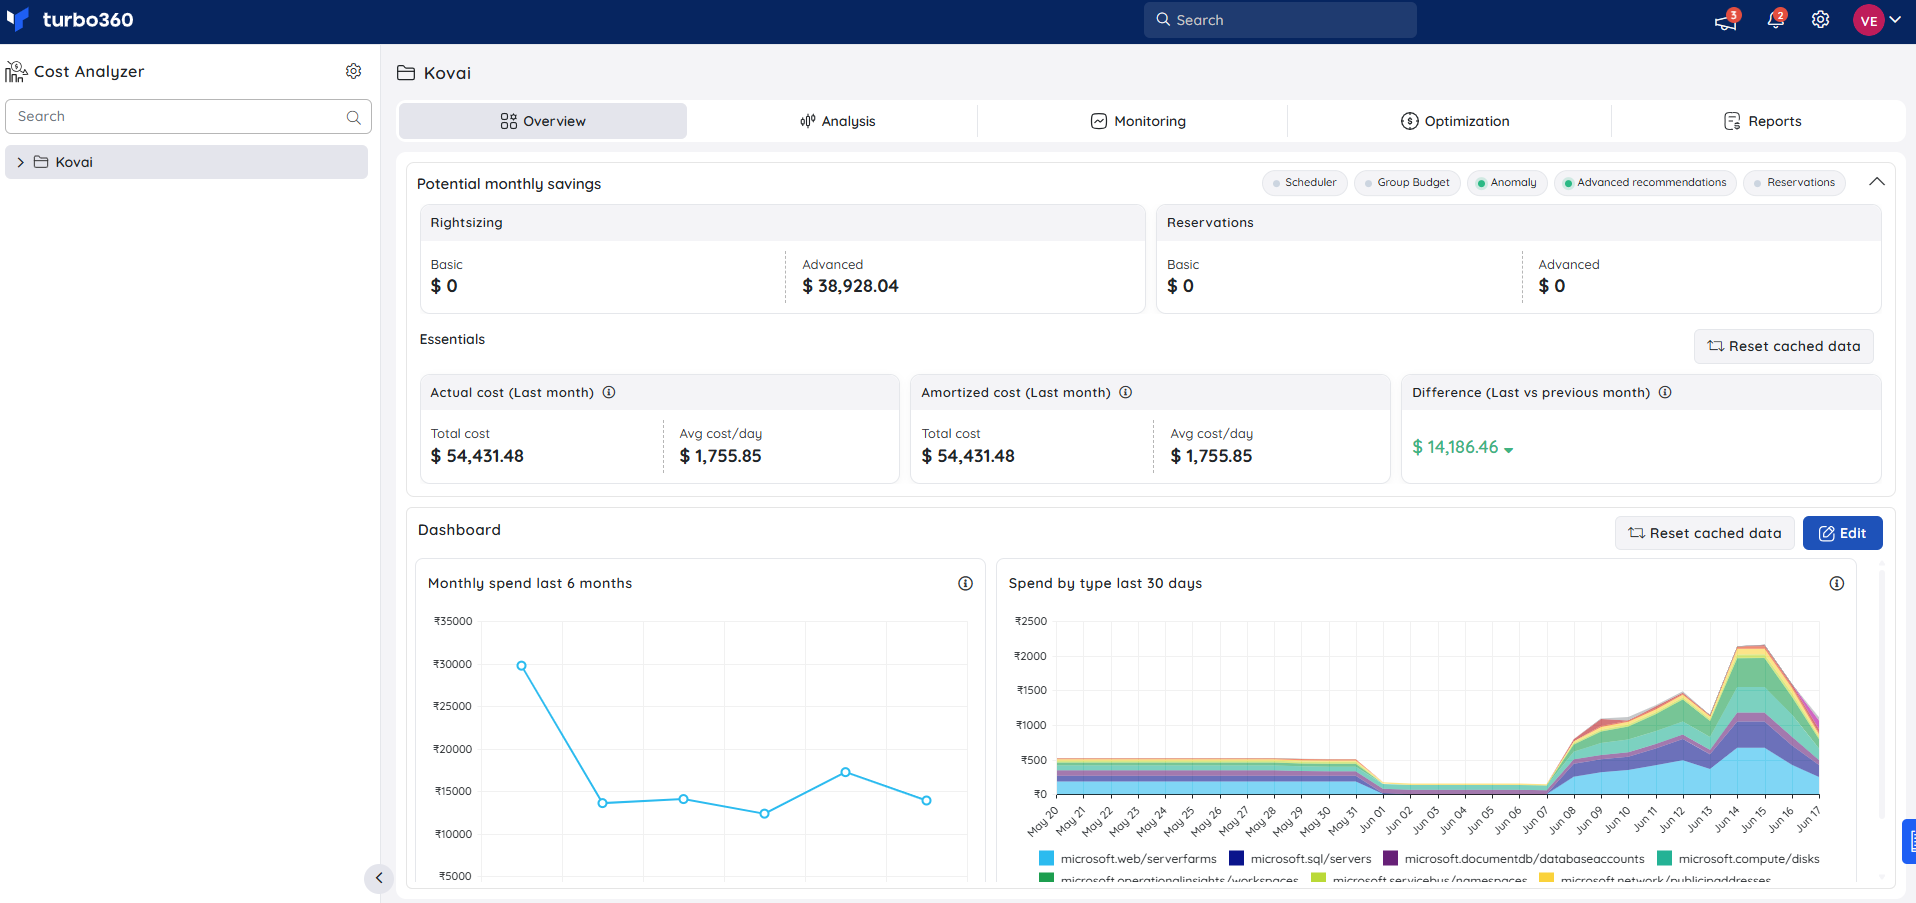
Task: Click the Cost Analyzer settings gear
Action: click(353, 71)
